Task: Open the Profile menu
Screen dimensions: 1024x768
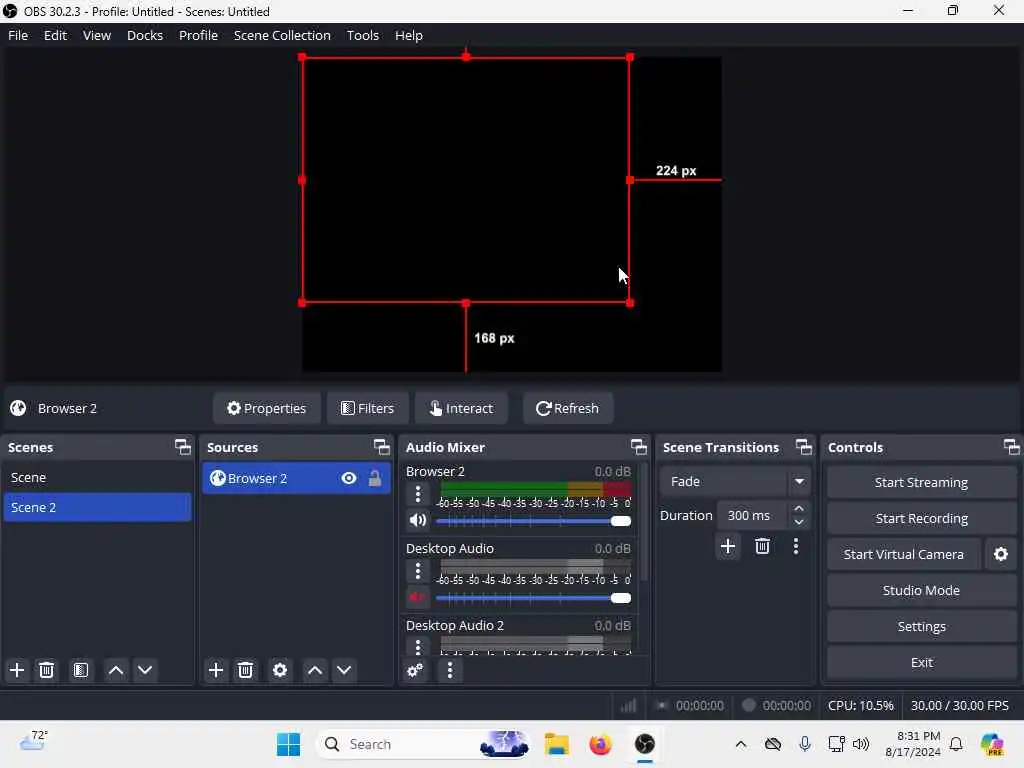Action: pos(199,35)
